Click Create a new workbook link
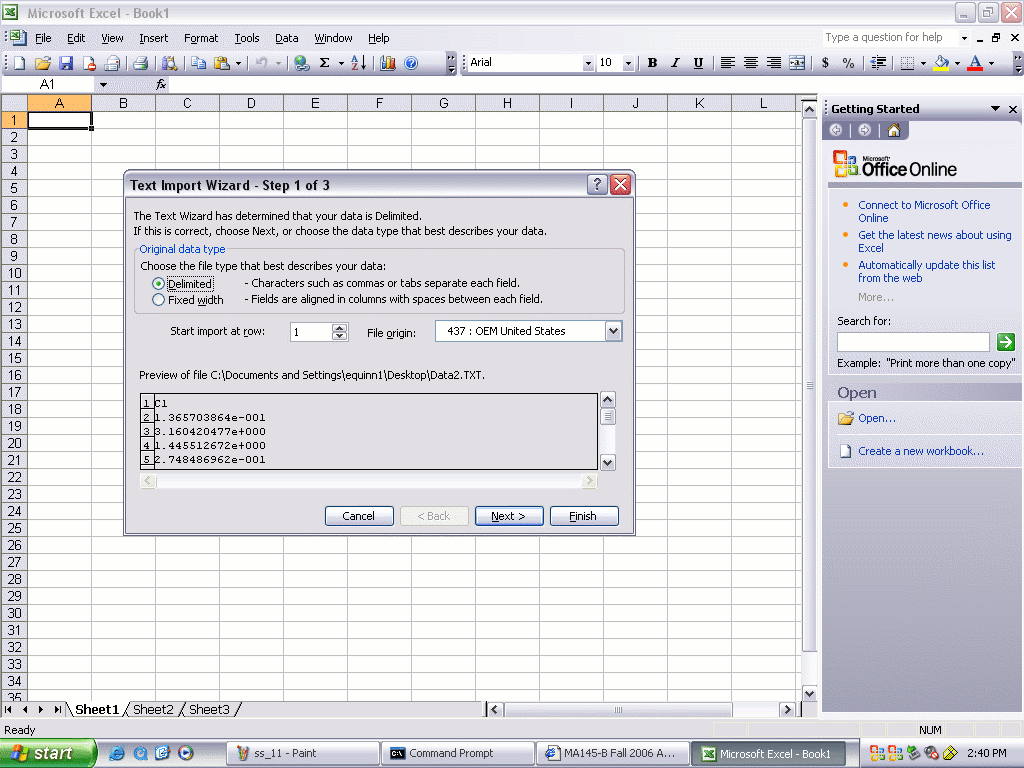 (x=920, y=451)
